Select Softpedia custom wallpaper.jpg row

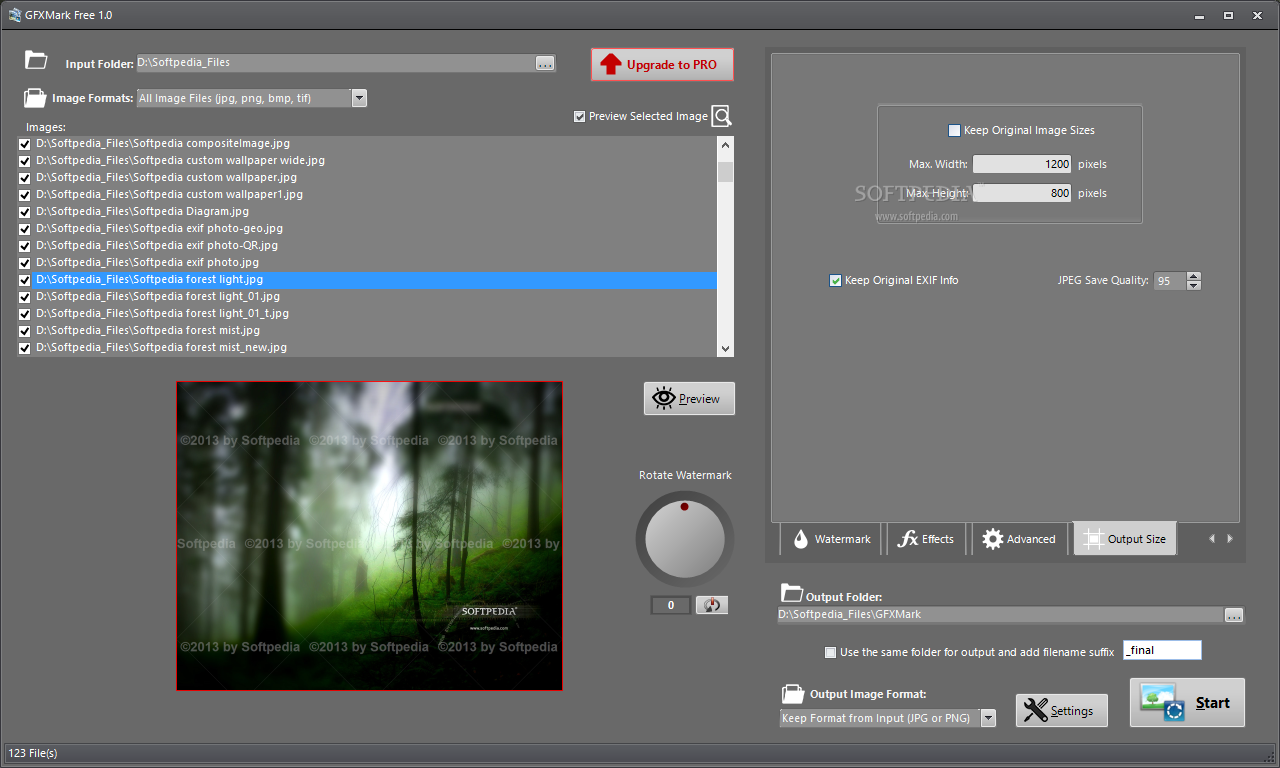coord(375,178)
